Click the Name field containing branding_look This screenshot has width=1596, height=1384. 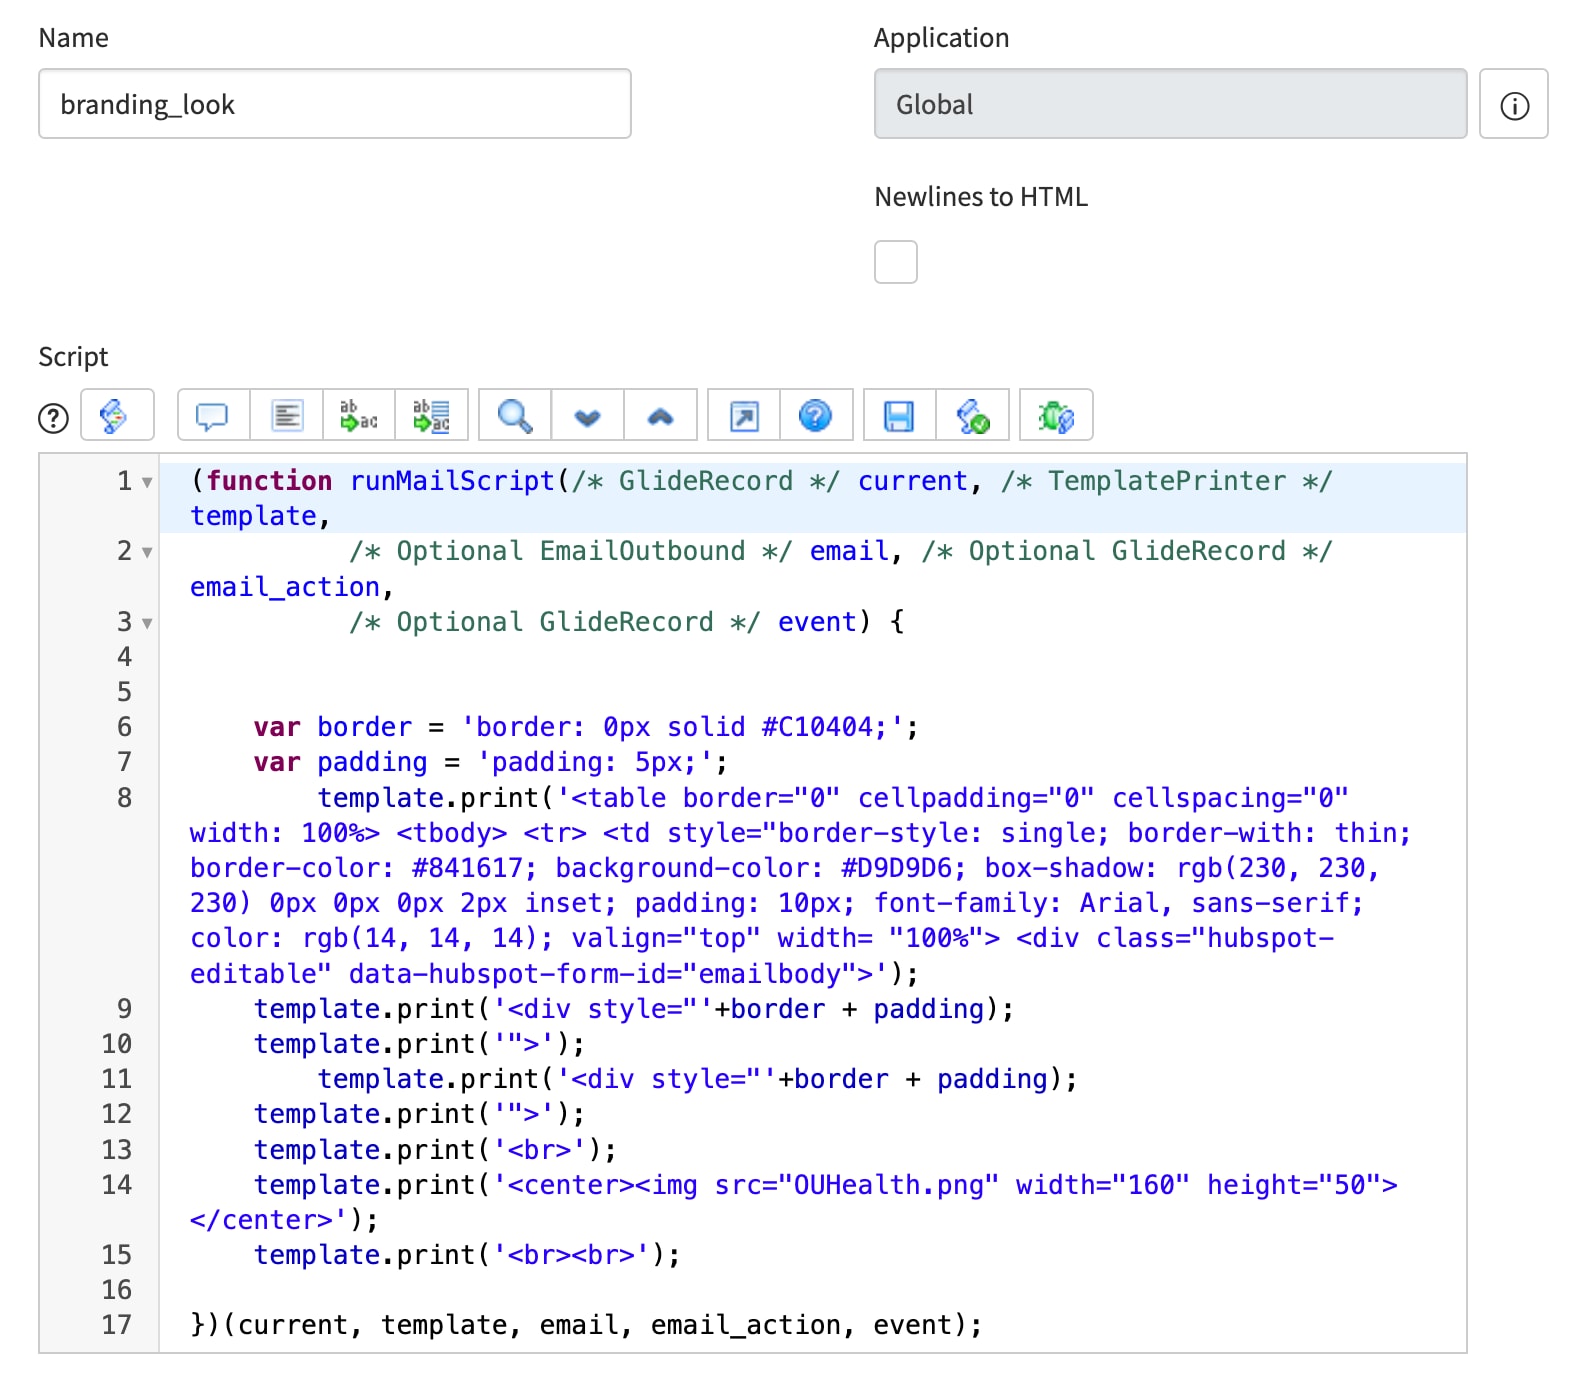click(x=335, y=104)
